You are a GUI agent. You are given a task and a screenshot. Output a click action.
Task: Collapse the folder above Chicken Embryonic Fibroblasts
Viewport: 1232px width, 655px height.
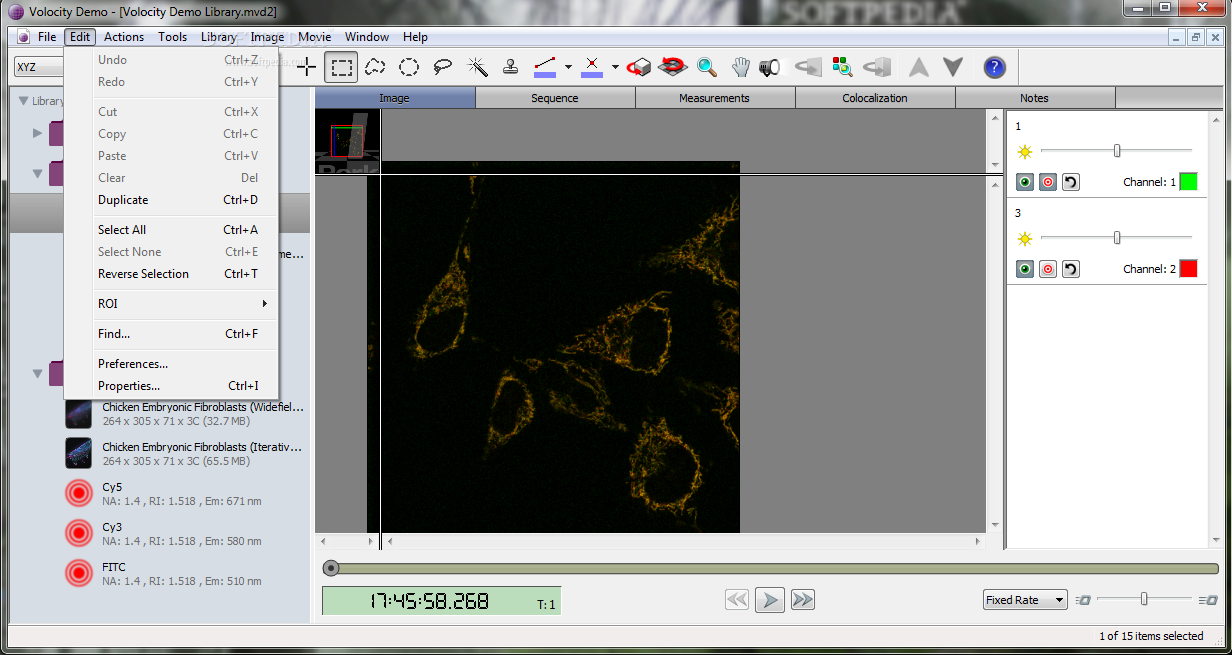click(38, 374)
